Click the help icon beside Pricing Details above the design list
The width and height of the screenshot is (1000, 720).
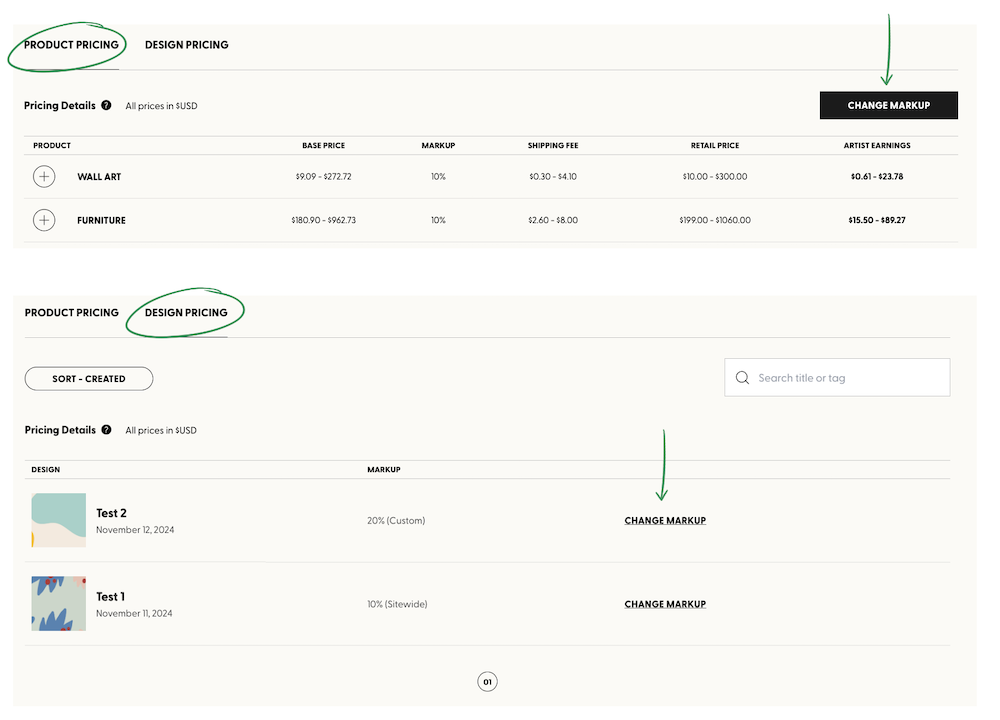click(106, 430)
